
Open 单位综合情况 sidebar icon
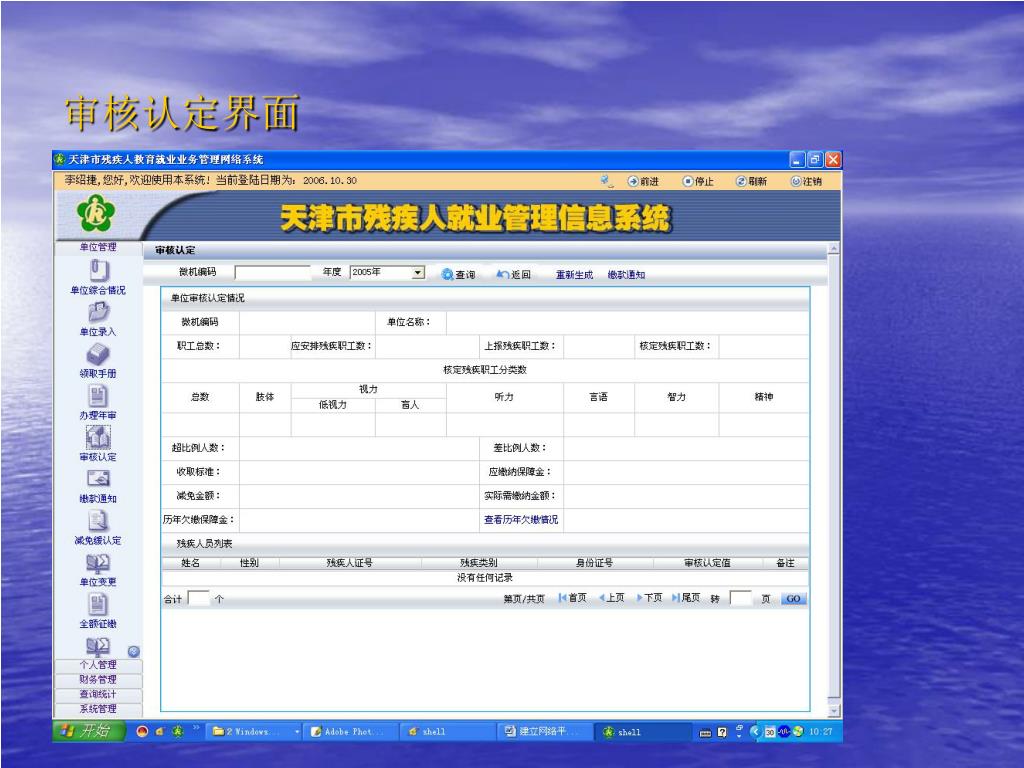pos(98,270)
